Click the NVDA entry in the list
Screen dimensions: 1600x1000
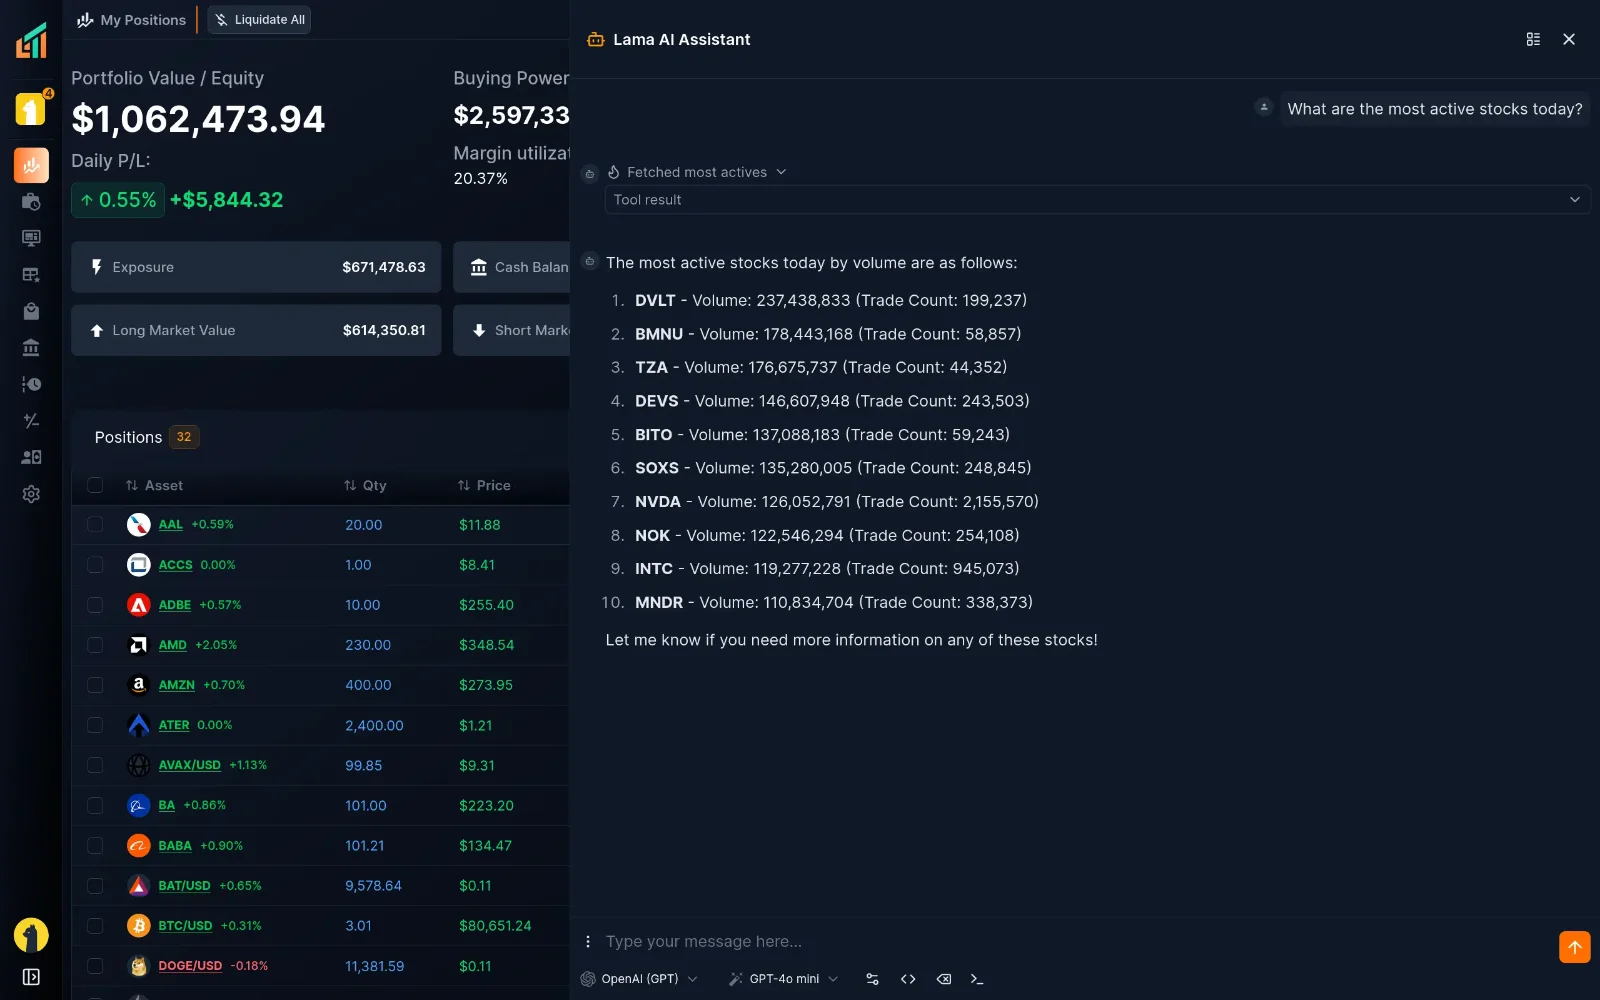pos(837,501)
